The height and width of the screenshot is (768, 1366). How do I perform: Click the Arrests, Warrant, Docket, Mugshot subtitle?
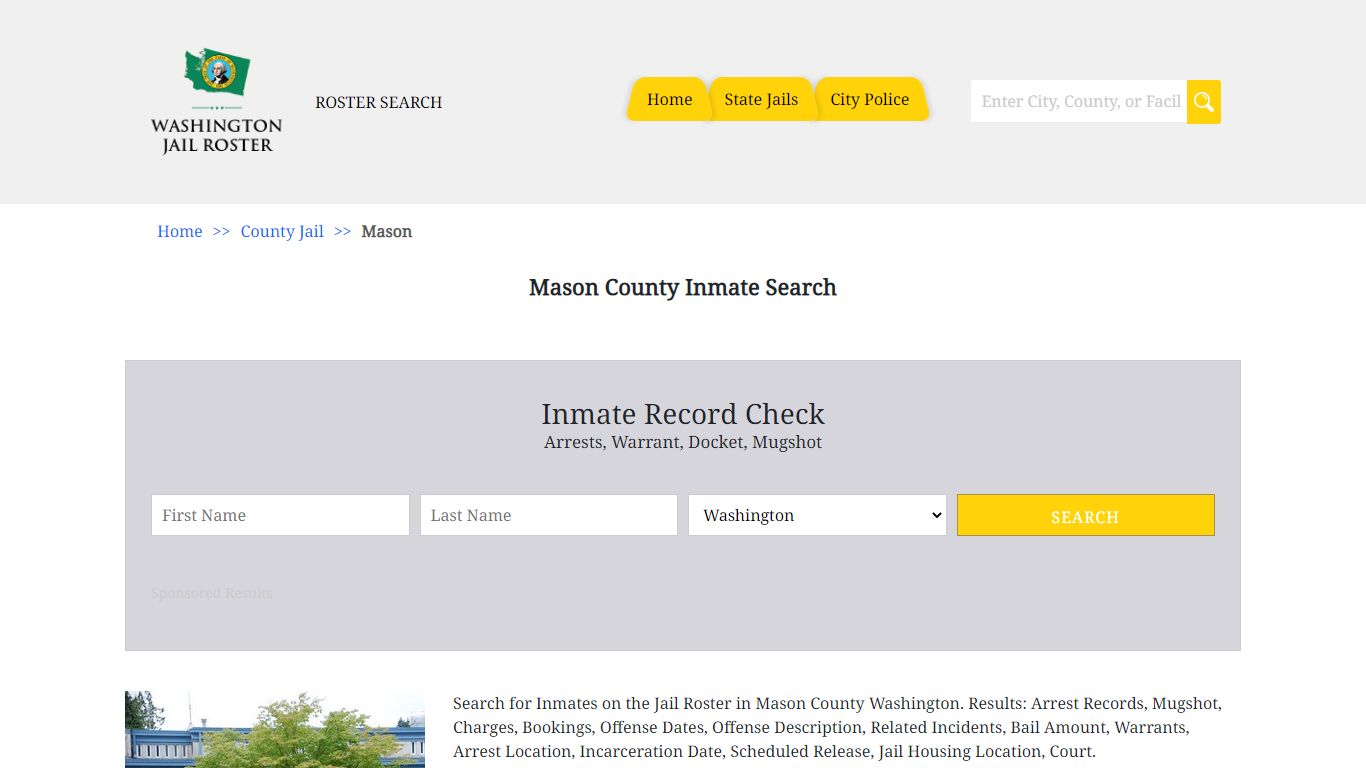[x=683, y=442]
